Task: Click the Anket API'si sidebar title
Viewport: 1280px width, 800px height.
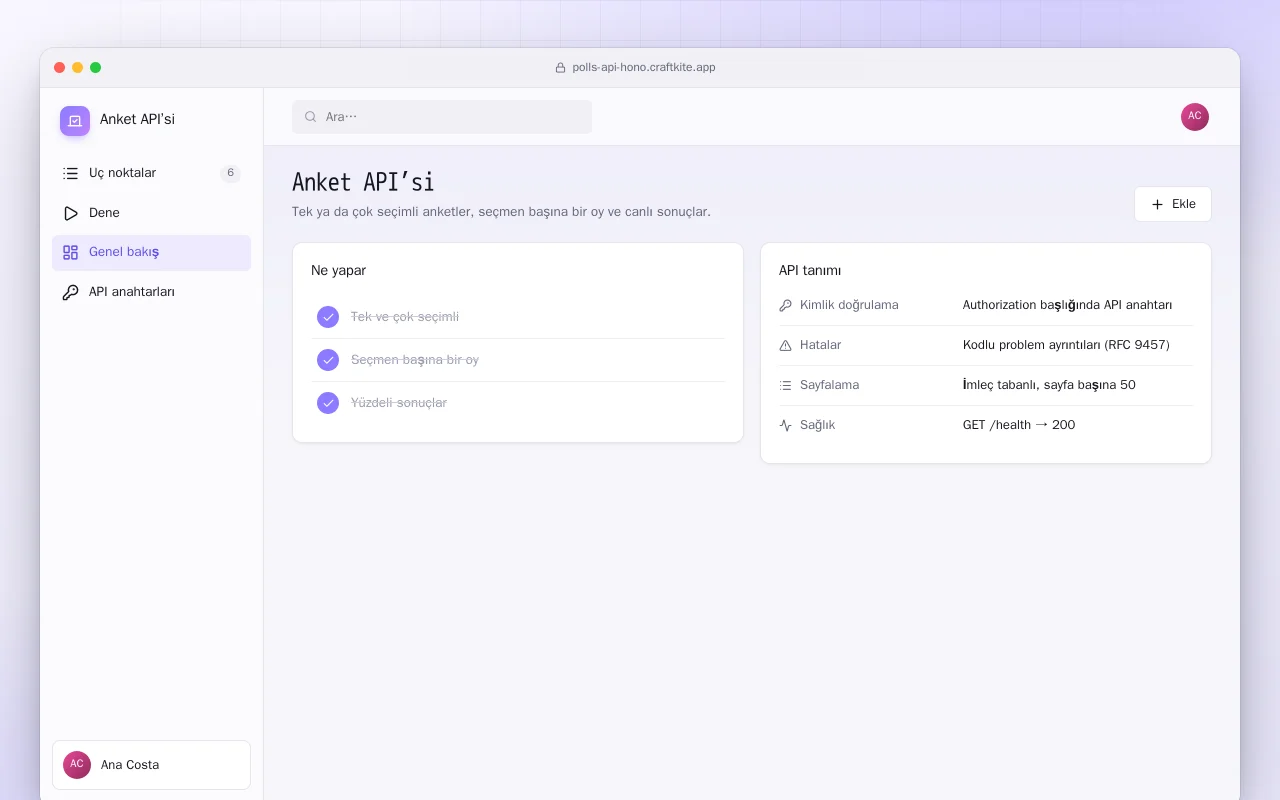Action: (x=137, y=120)
